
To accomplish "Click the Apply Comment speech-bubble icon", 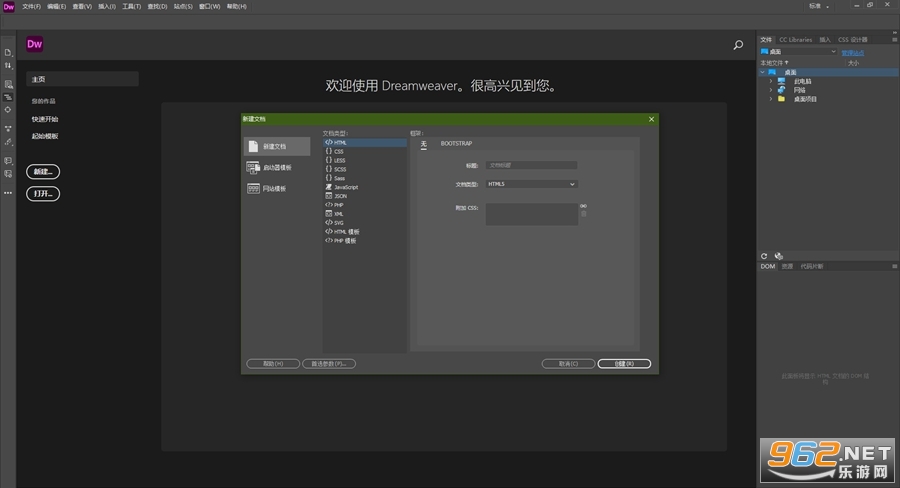I will (8, 161).
